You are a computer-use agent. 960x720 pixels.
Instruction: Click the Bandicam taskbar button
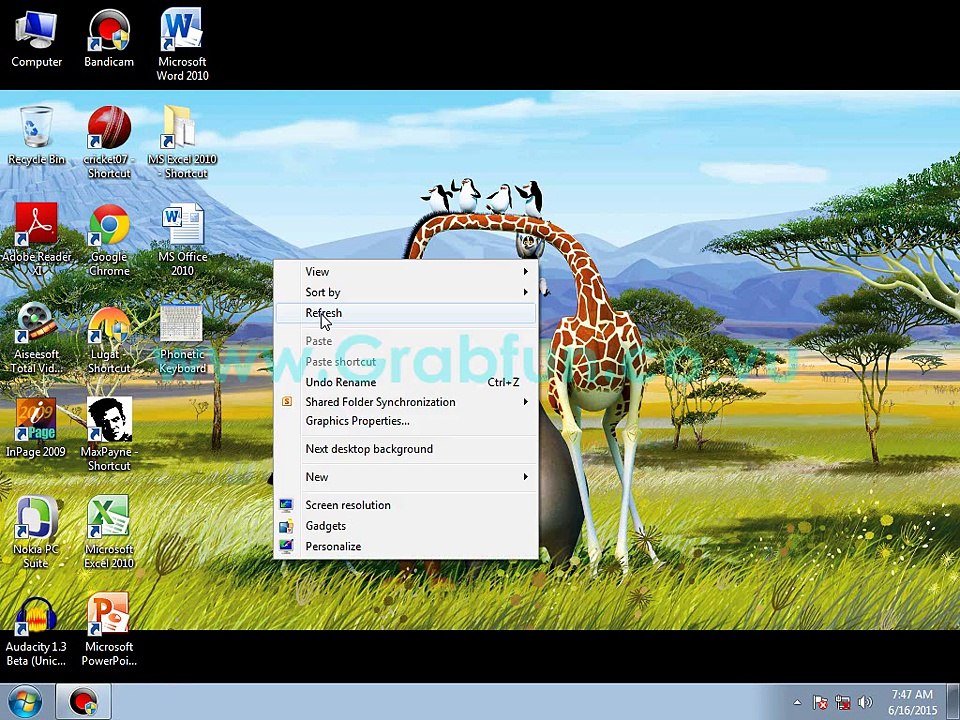[84, 702]
